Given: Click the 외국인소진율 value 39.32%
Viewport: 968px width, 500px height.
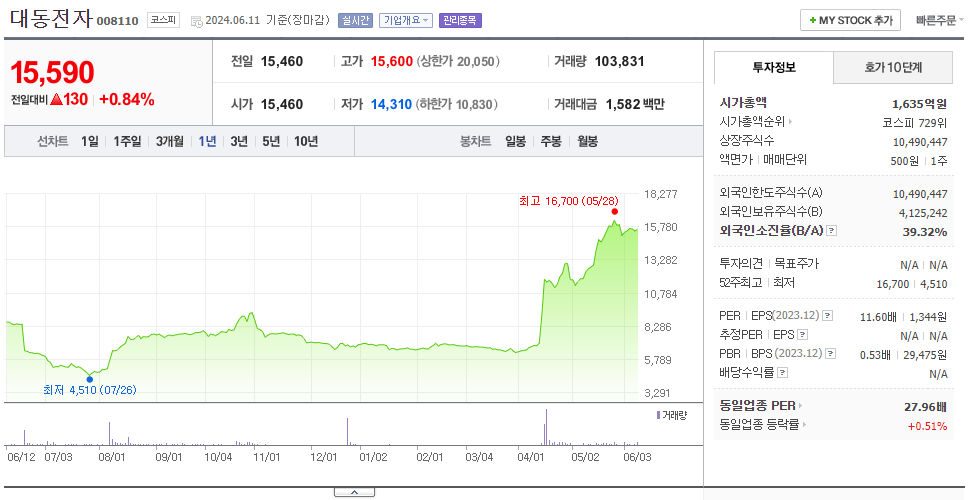Looking at the screenshot, I should (925, 231).
